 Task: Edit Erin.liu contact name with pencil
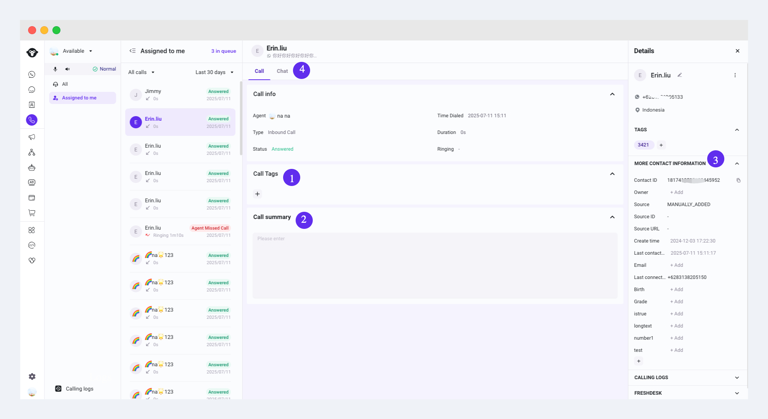pyautogui.click(x=680, y=75)
